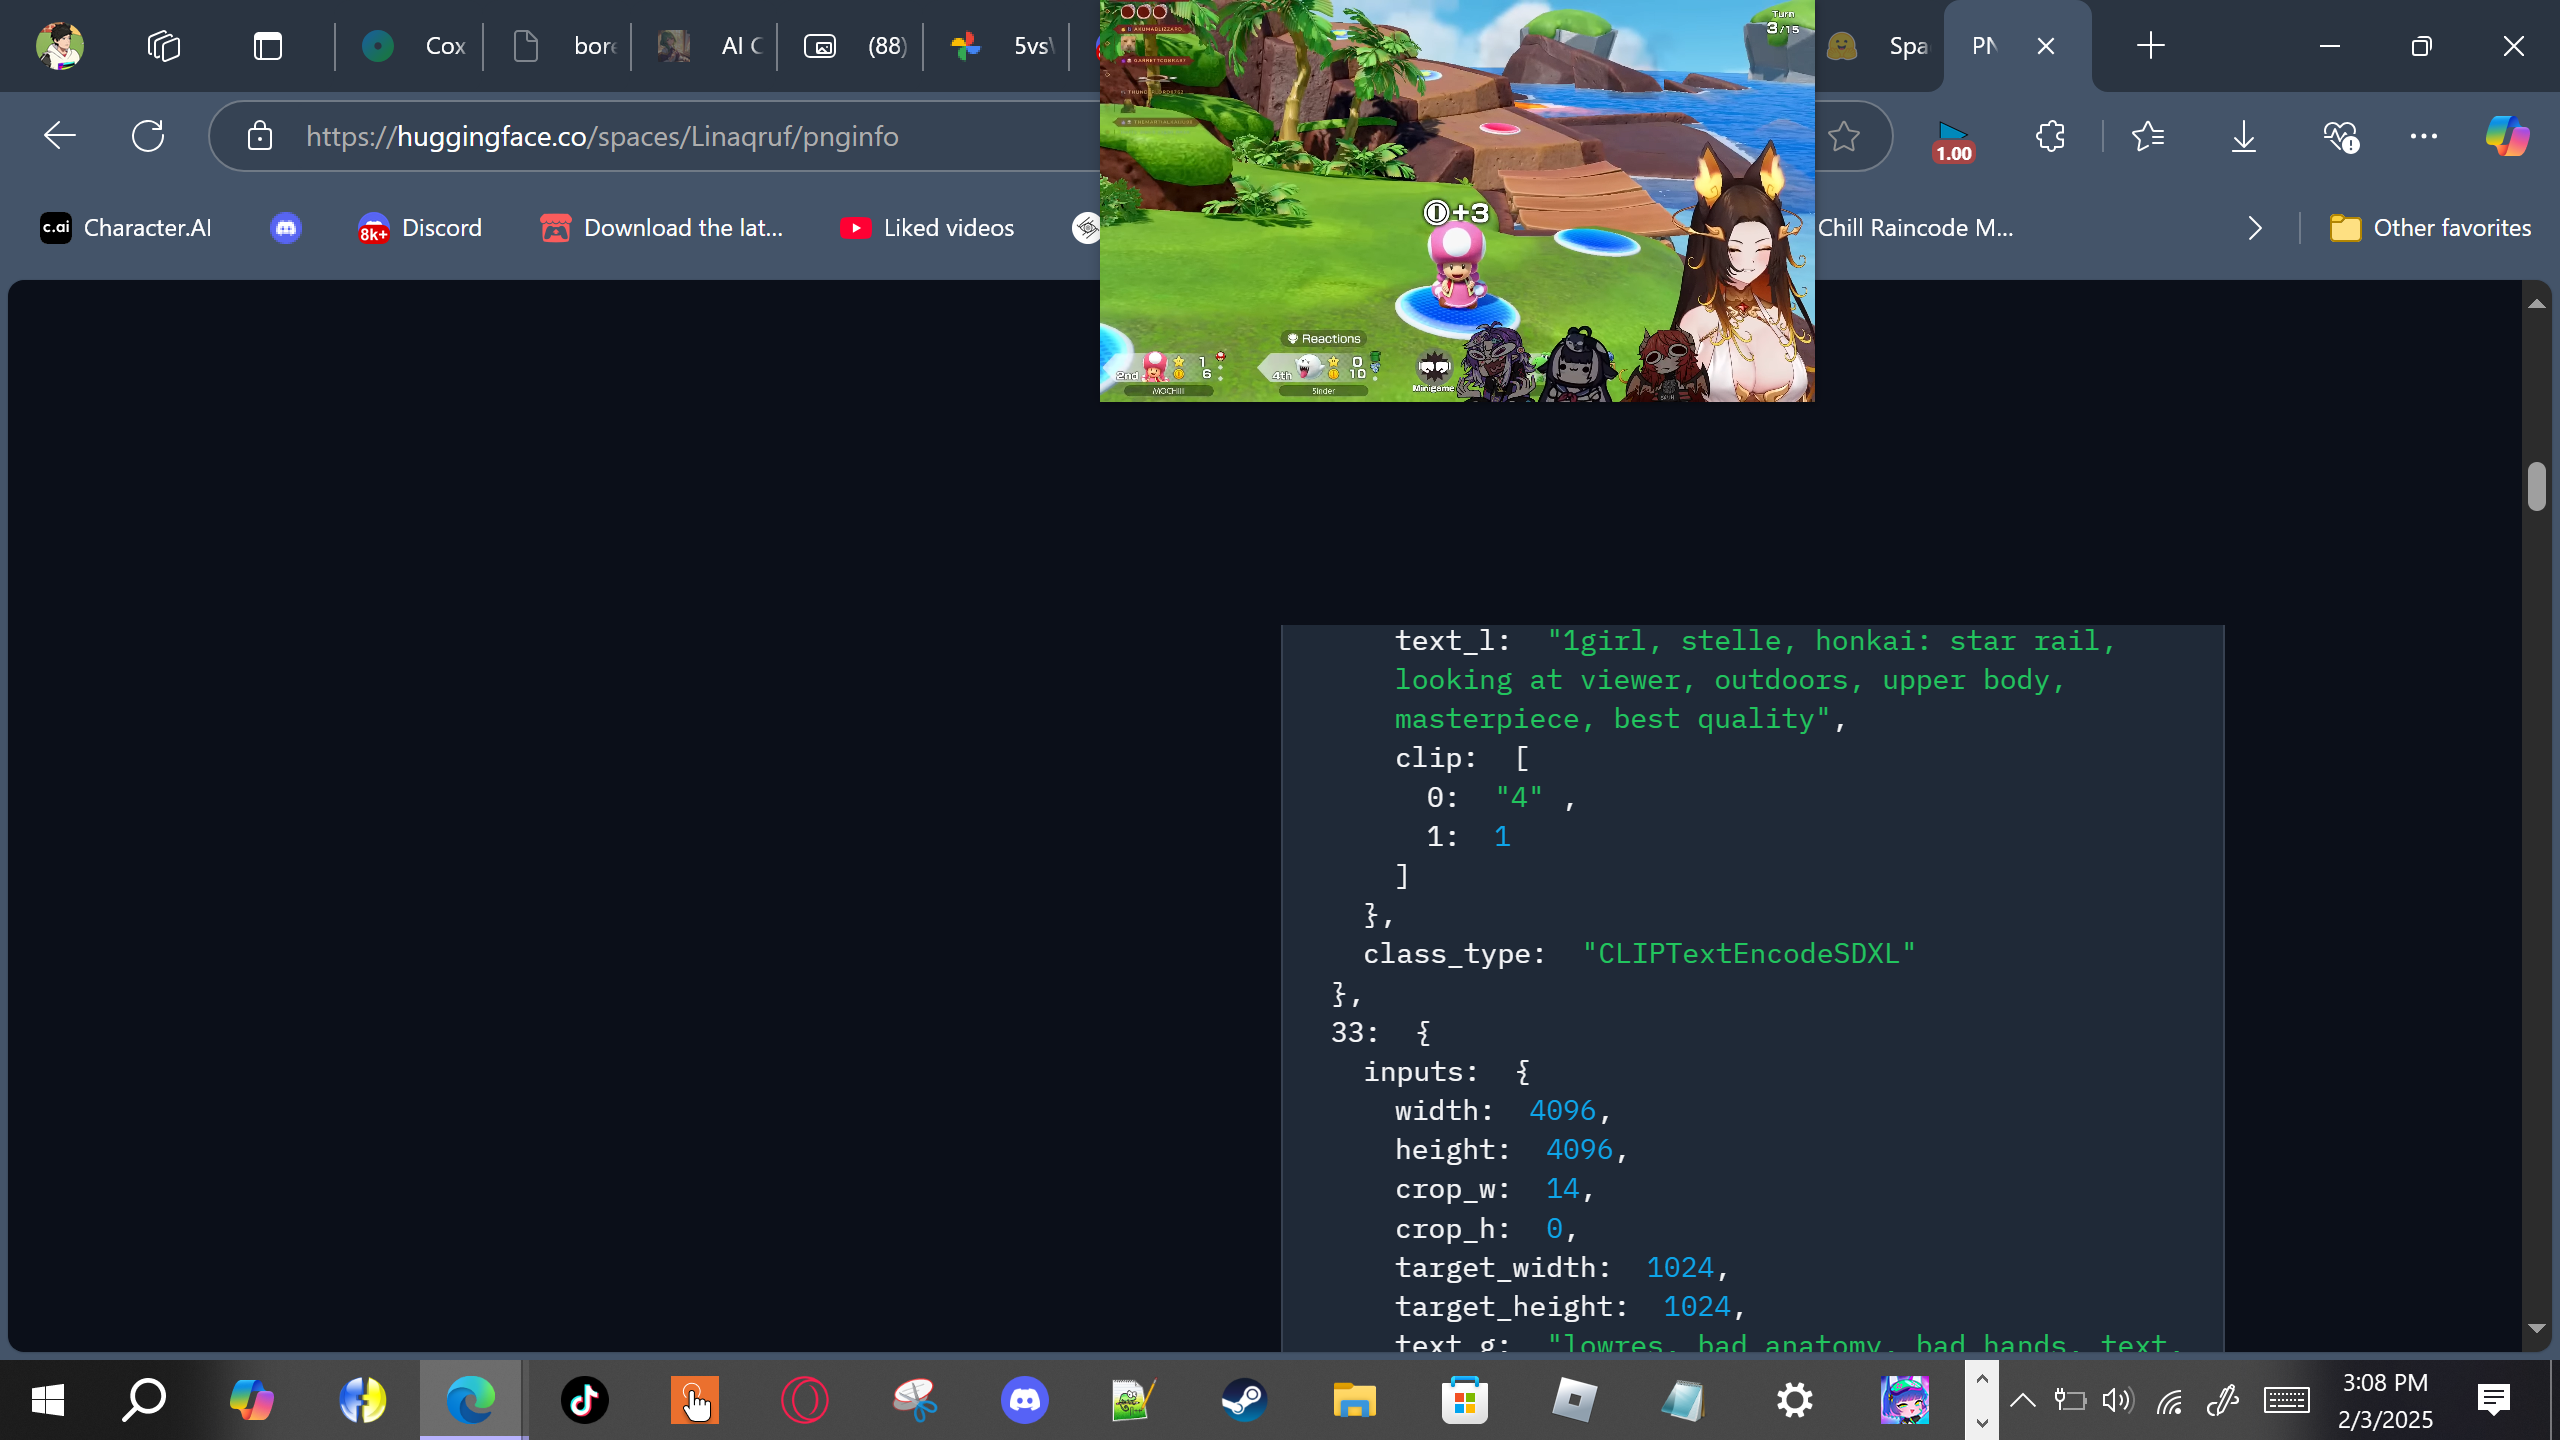Open Windows Search from taskbar
Image resolution: width=2560 pixels, height=1440 pixels.
coord(144,1400)
